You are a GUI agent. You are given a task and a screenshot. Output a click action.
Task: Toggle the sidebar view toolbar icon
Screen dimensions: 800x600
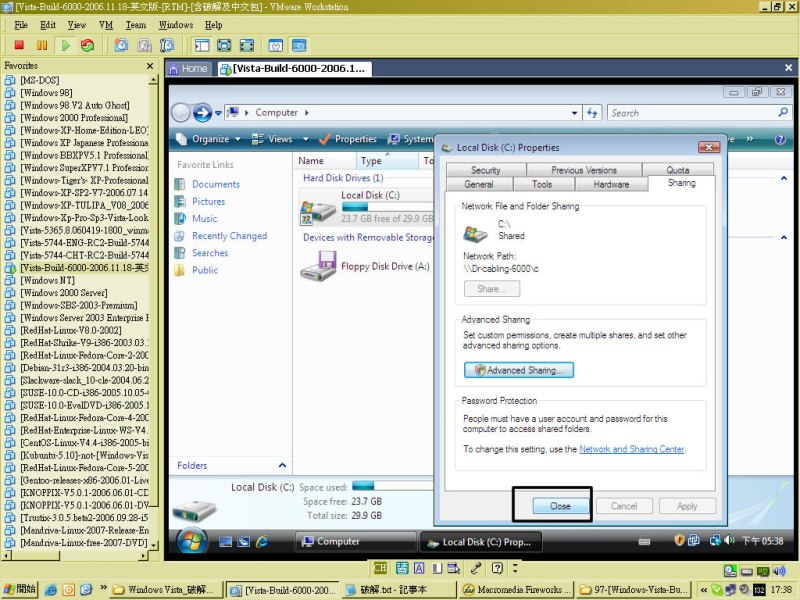coord(202,45)
